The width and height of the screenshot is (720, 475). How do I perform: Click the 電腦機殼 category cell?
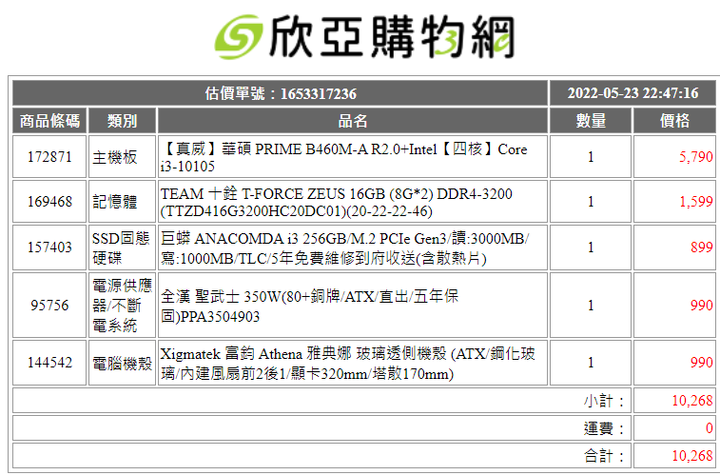(122, 362)
